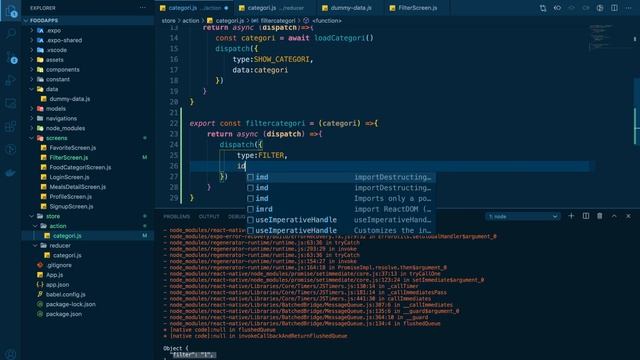Switch to categori.js reducer tab
Image resolution: width=640 pixels, height=360 pixels.
click(275, 8)
